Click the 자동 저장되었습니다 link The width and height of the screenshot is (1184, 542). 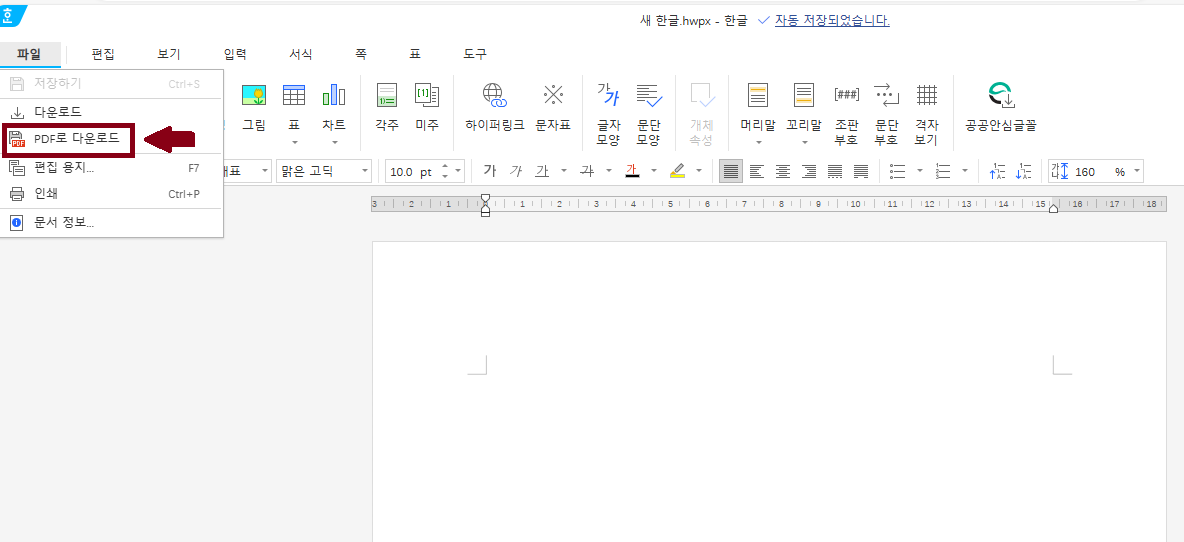click(x=832, y=20)
